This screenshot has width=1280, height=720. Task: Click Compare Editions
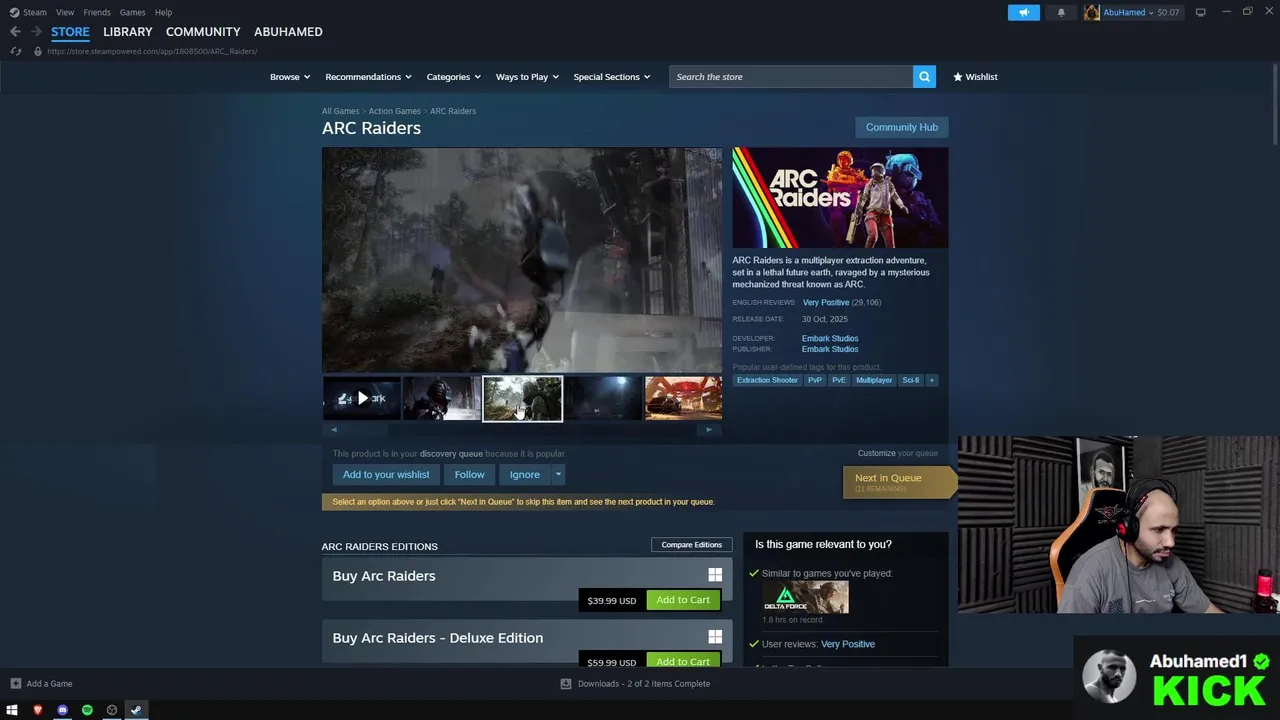[691, 545]
